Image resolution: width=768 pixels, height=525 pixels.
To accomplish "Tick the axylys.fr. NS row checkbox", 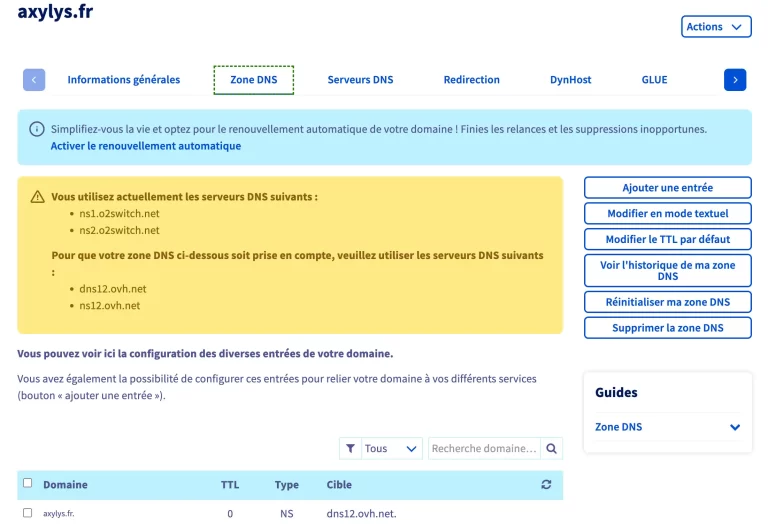I will click(27, 513).
